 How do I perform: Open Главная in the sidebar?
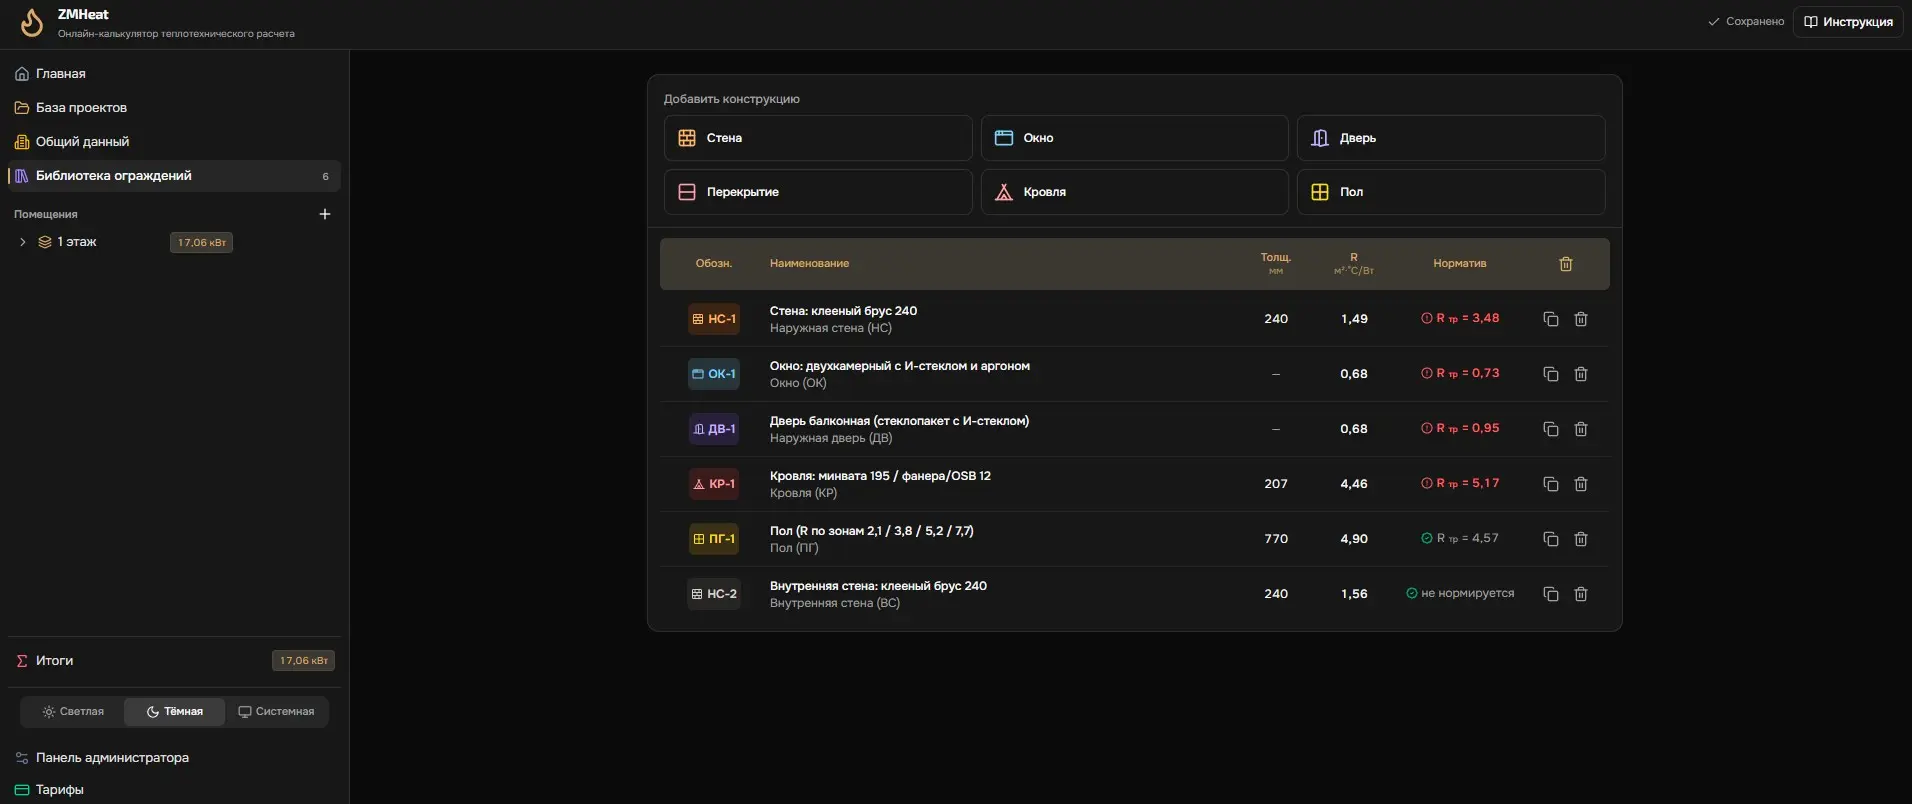coord(174,74)
